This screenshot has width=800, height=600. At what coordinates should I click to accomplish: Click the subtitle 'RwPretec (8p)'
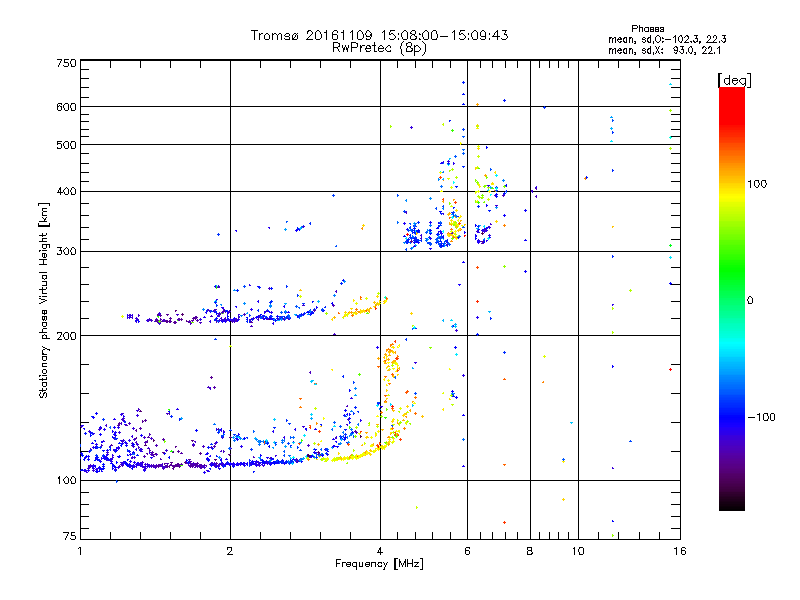click(x=379, y=48)
